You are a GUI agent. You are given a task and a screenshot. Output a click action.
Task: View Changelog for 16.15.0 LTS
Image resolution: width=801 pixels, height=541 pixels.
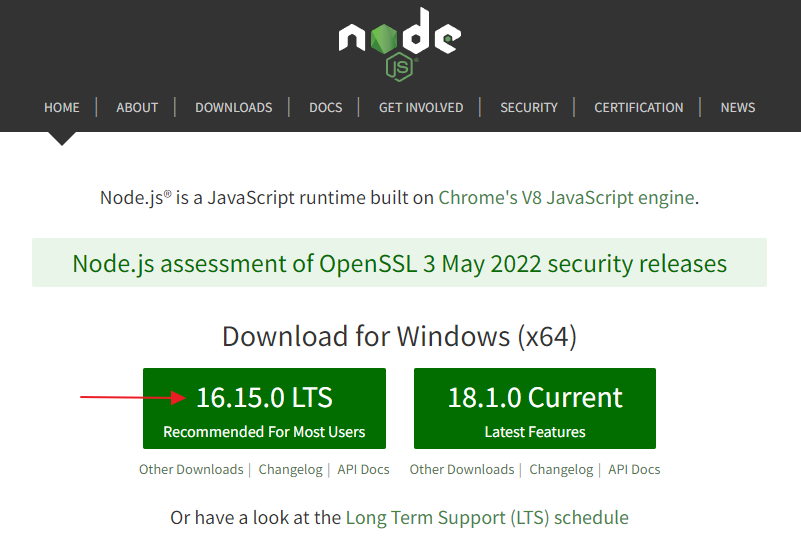(291, 469)
